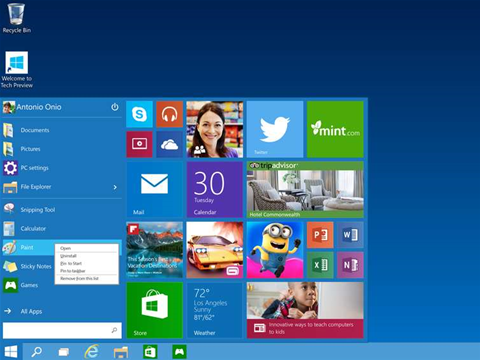Open the mint.com tile
Viewport: 480px width, 360px height.
[335, 129]
